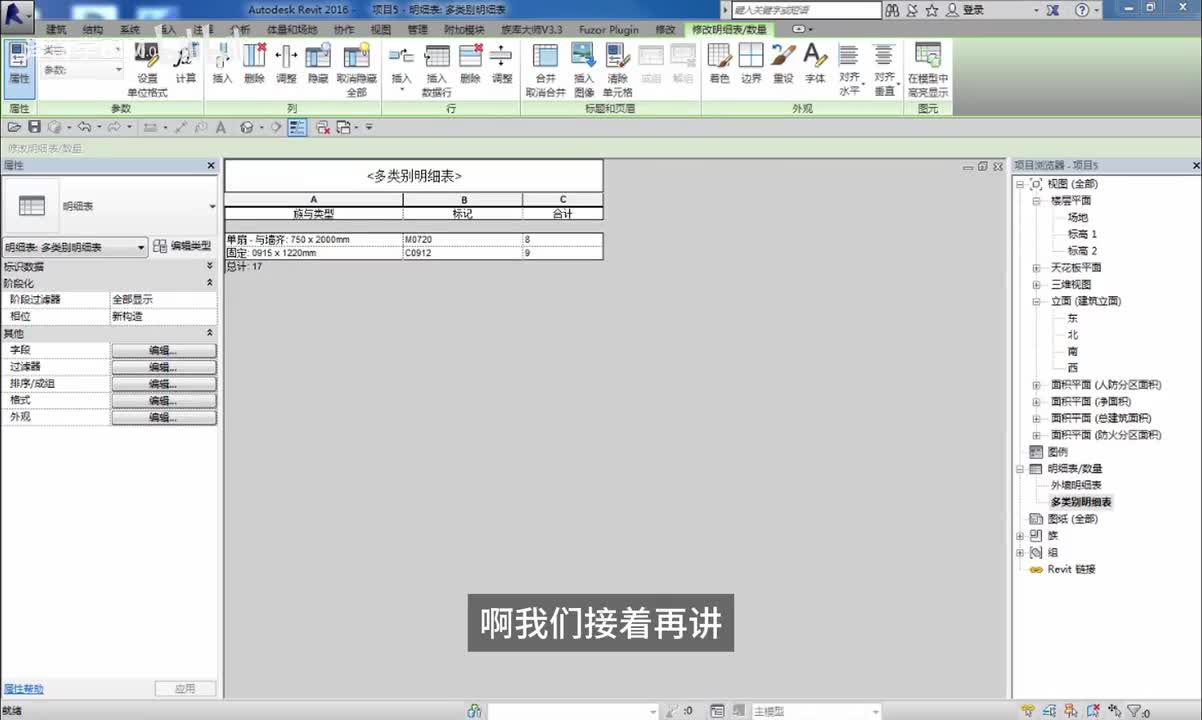Viewport: 1202px width, 720px height.
Task: Click 在模型中高亮显示 highlight icon
Action: (x=928, y=70)
